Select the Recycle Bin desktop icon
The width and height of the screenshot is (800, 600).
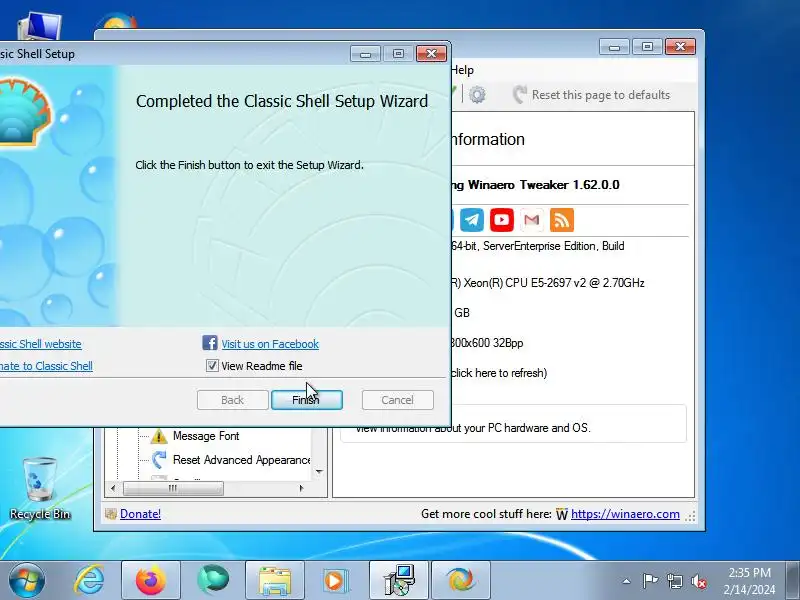coord(40,489)
